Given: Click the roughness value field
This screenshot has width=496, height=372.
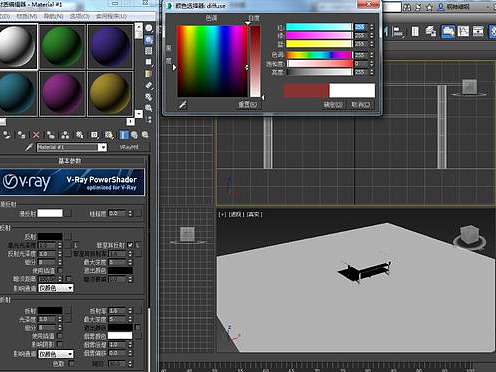Looking at the screenshot, I should tap(118, 213).
